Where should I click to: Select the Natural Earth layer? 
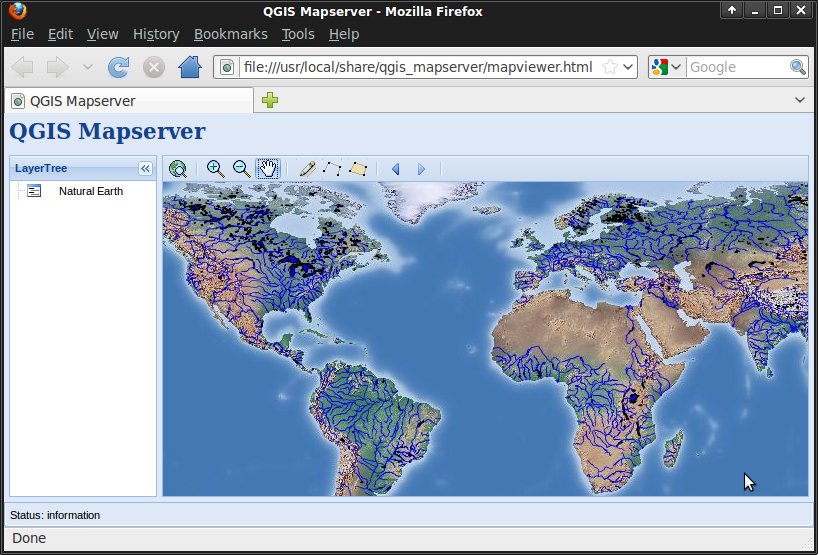pos(91,191)
